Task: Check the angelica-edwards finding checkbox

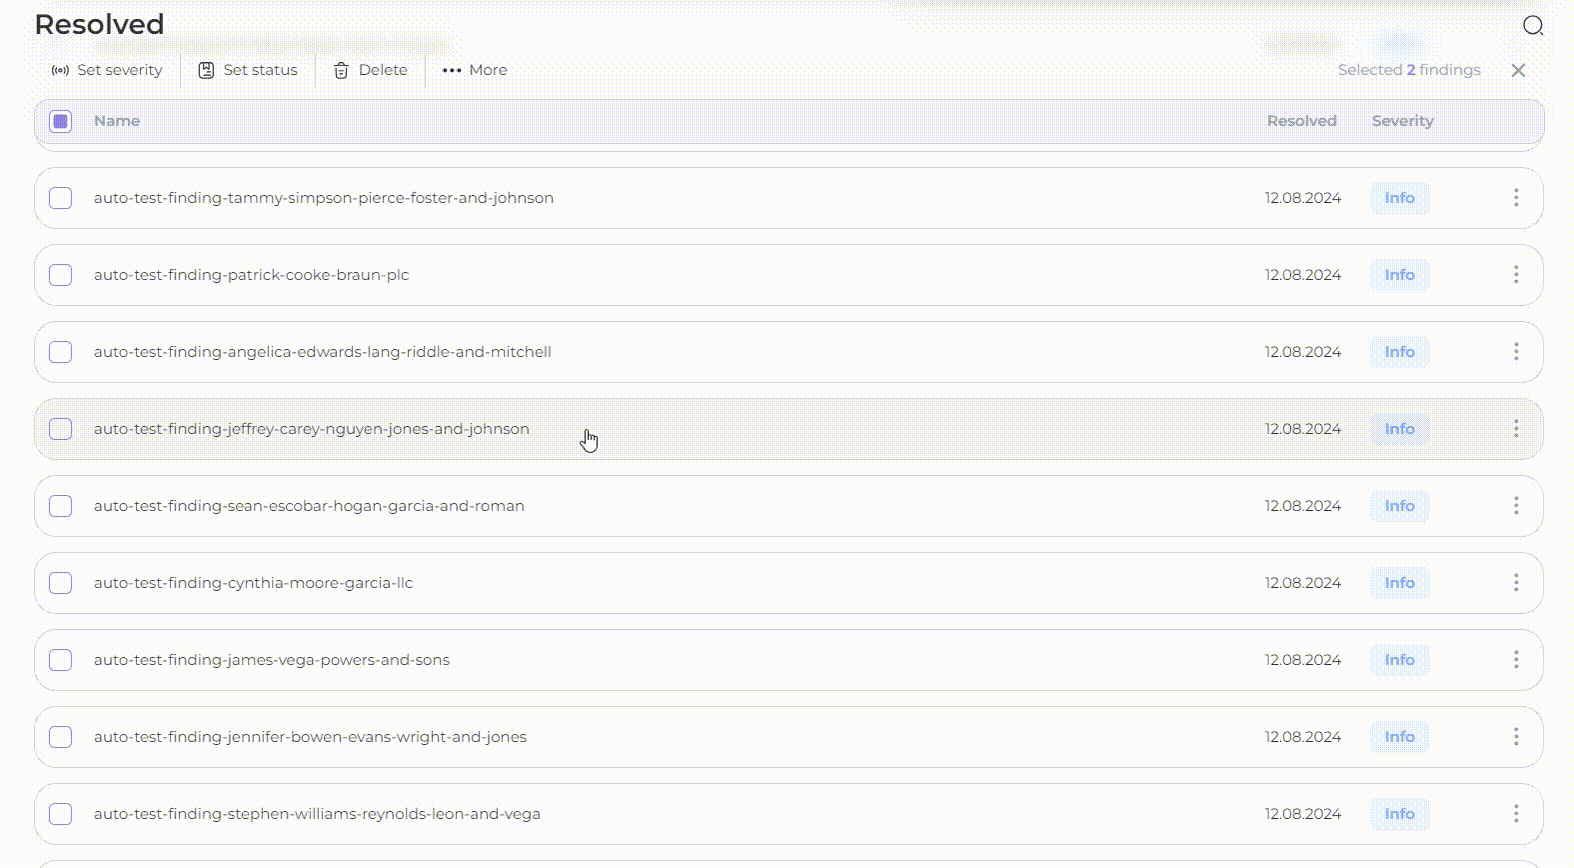Action: 61,352
